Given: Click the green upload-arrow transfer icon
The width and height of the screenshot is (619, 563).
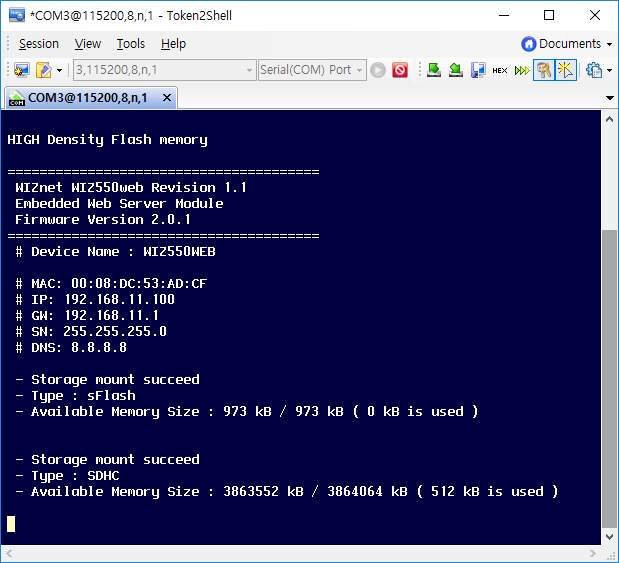Looking at the screenshot, I should click(456, 70).
